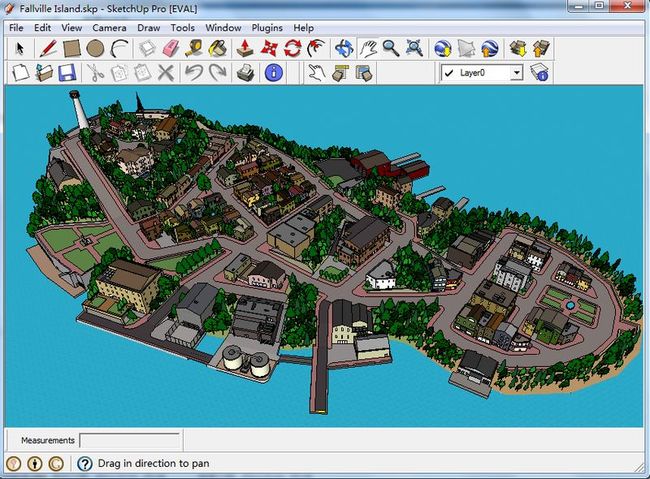Screen dimensions: 650x479
Task: Click the Toggle Terrain icon
Action: pos(466,49)
